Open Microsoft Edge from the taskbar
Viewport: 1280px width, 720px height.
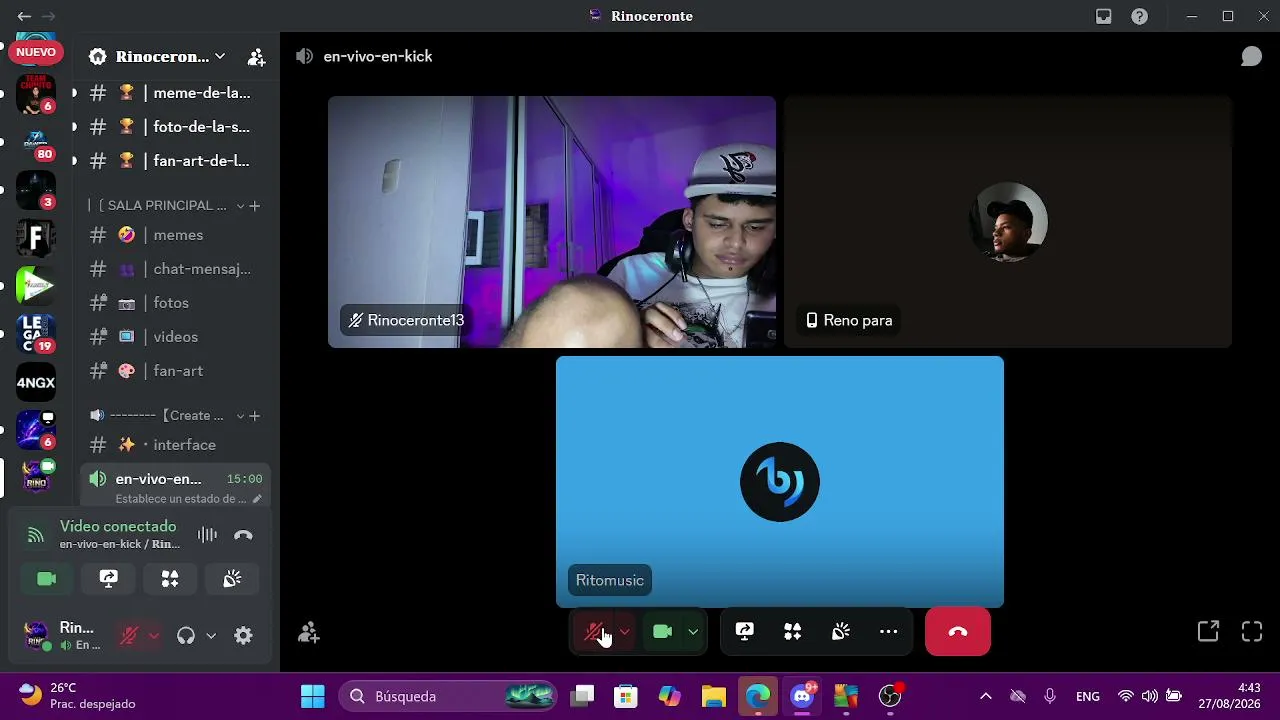(x=758, y=696)
